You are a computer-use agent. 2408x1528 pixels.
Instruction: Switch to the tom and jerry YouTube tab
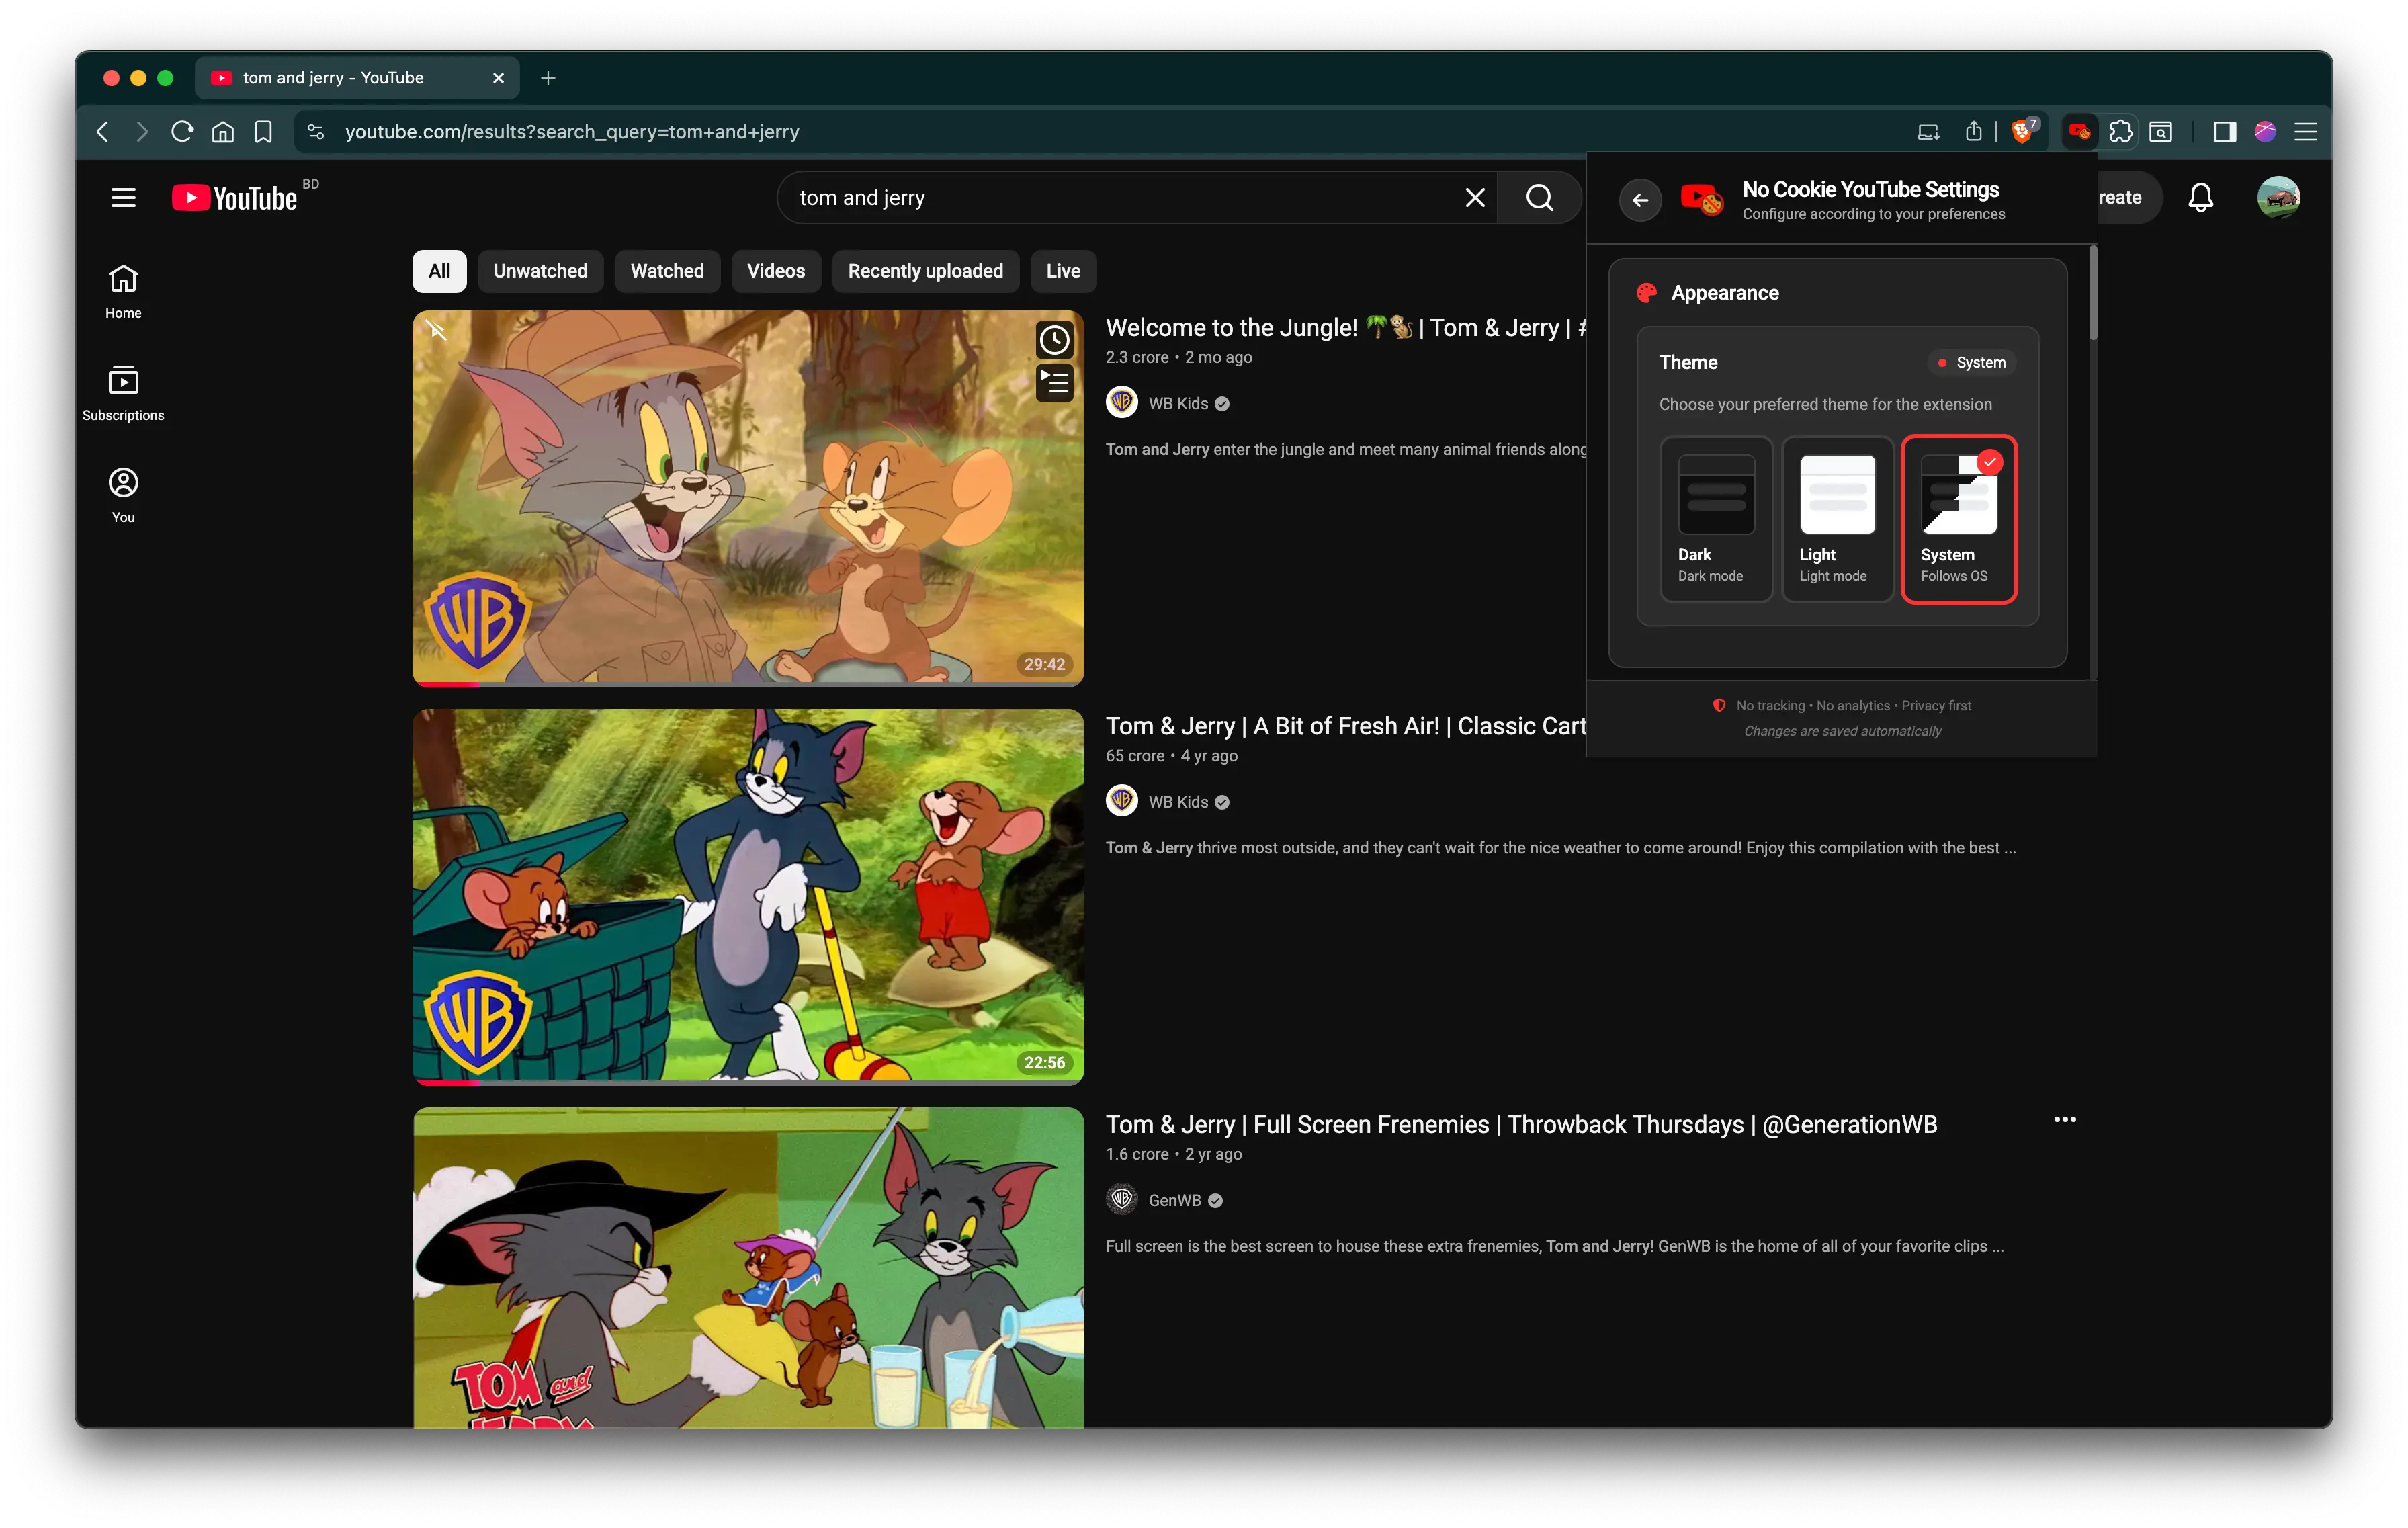click(x=356, y=77)
